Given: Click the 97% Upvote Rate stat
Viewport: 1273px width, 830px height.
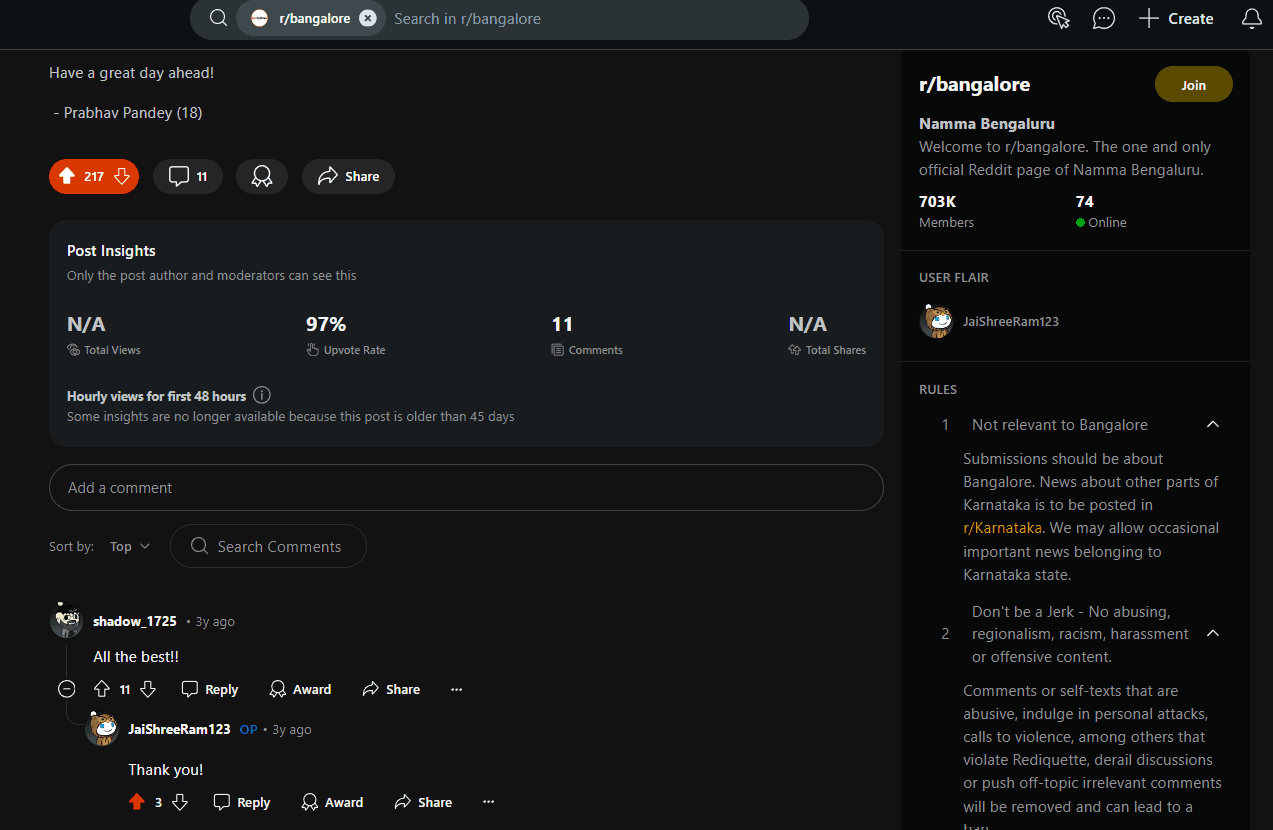Looking at the screenshot, I should [x=346, y=335].
